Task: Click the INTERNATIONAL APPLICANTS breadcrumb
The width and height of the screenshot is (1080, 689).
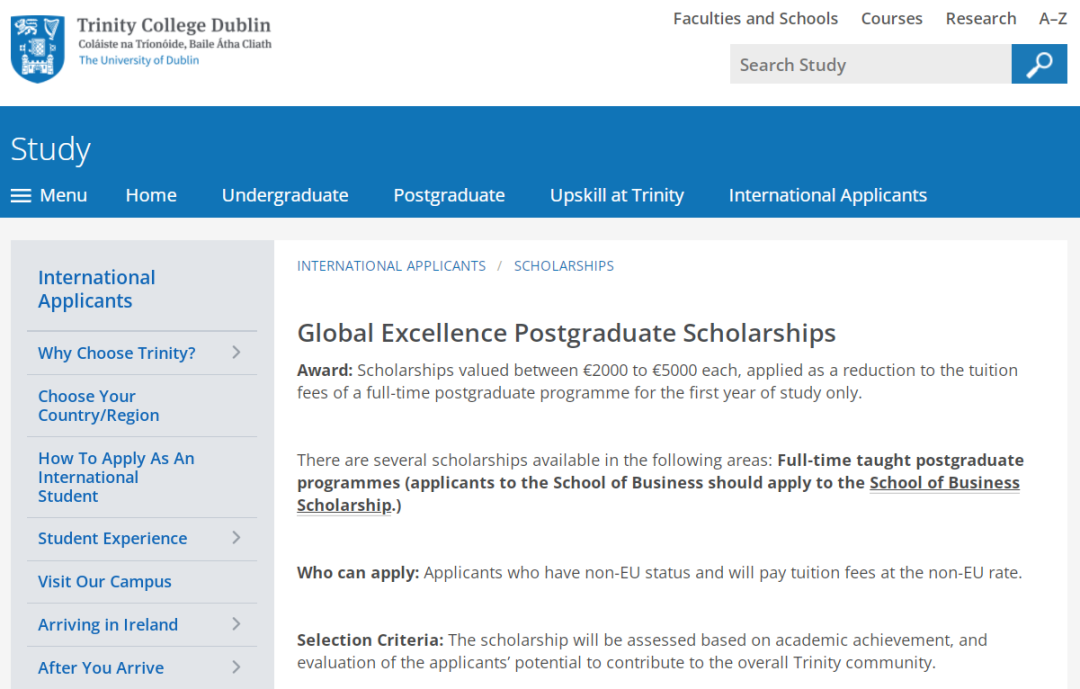Action: [391, 266]
